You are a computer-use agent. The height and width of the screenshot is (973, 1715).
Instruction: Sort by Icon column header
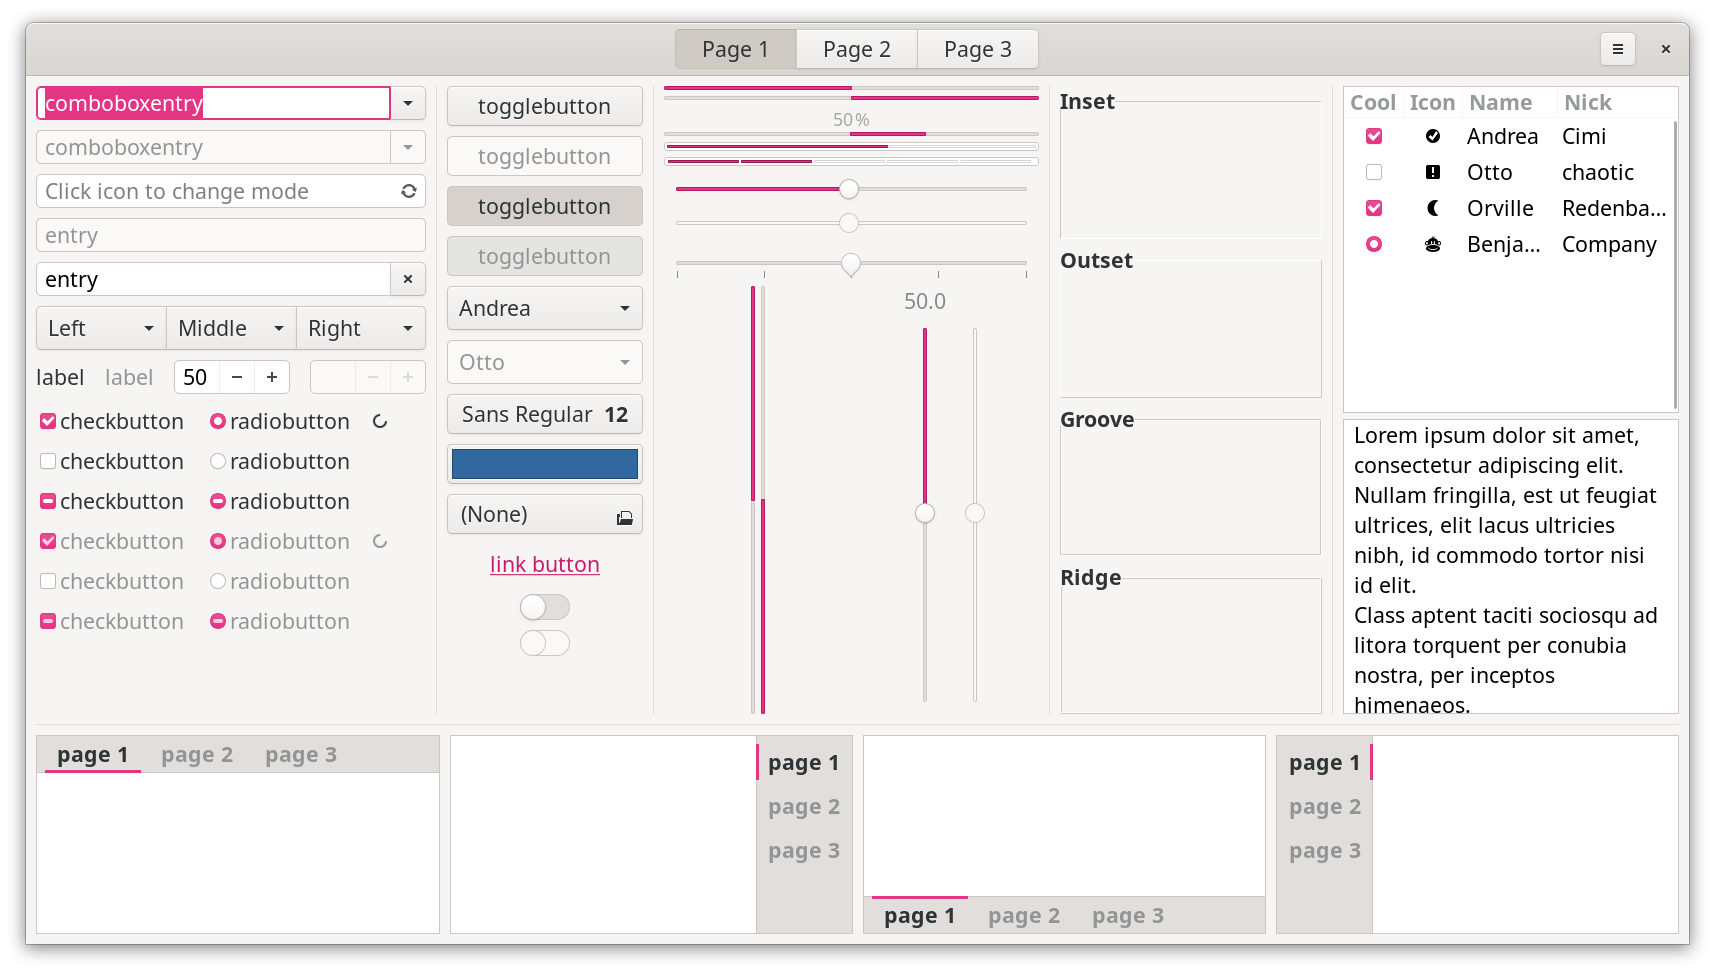click(1432, 102)
